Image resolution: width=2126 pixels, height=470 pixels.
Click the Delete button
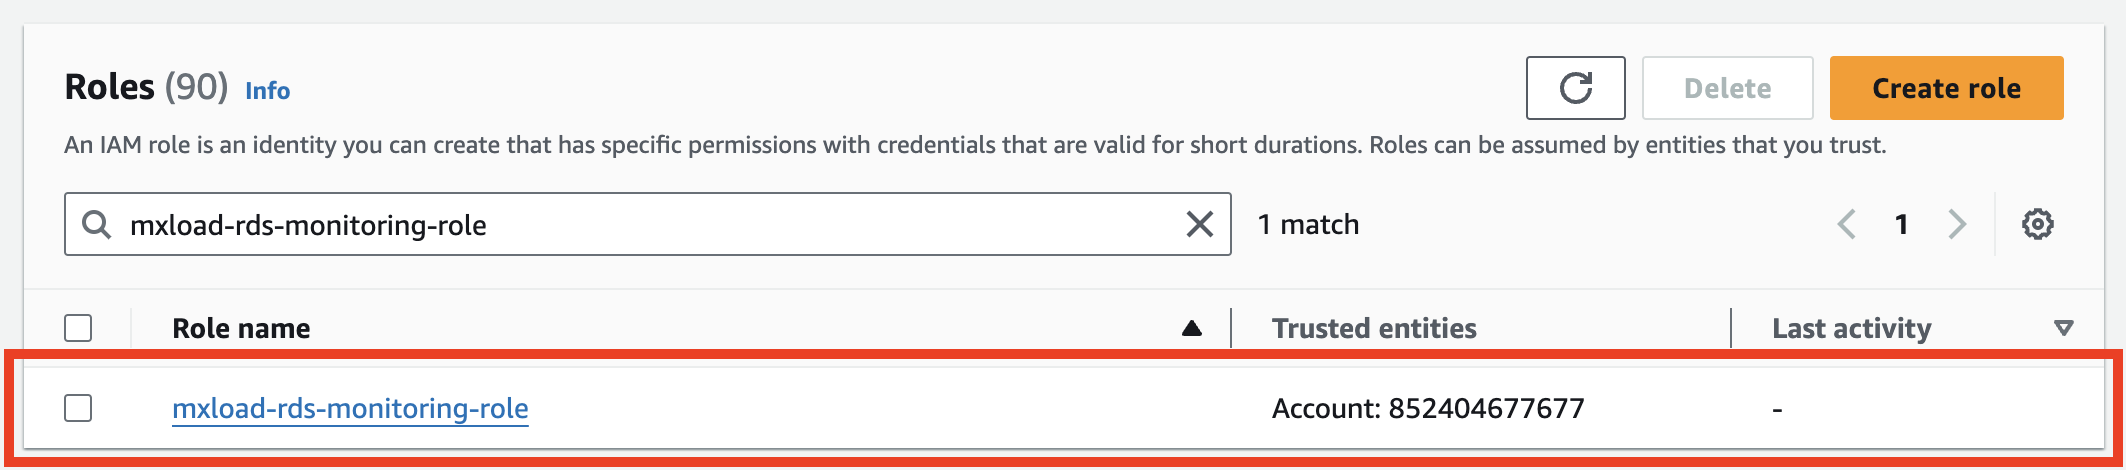(x=1727, y=88)
